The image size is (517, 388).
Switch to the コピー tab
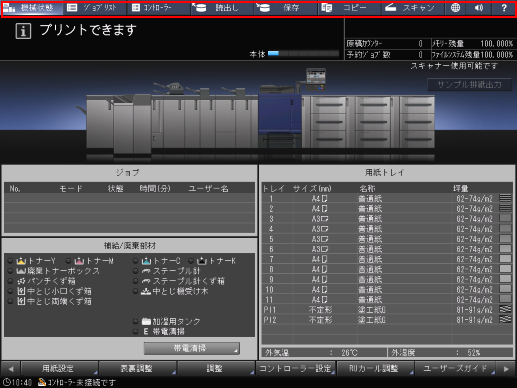(349, 8)
